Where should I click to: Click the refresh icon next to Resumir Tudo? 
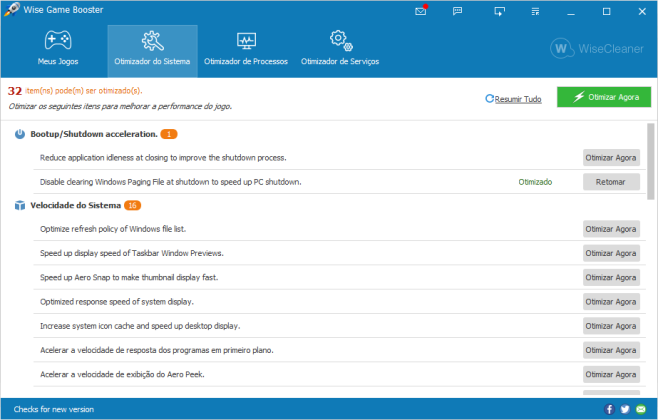click(489, 99)
